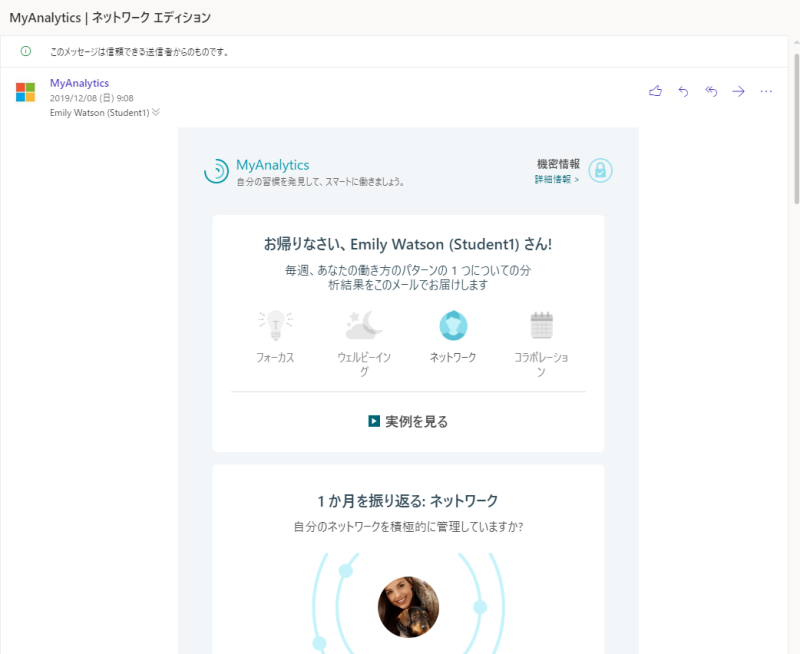The height and width of the screenshot is (654, 800).
Task: Click the trusted sender message text
Action: pyautogui.click(x=139, y=52)
